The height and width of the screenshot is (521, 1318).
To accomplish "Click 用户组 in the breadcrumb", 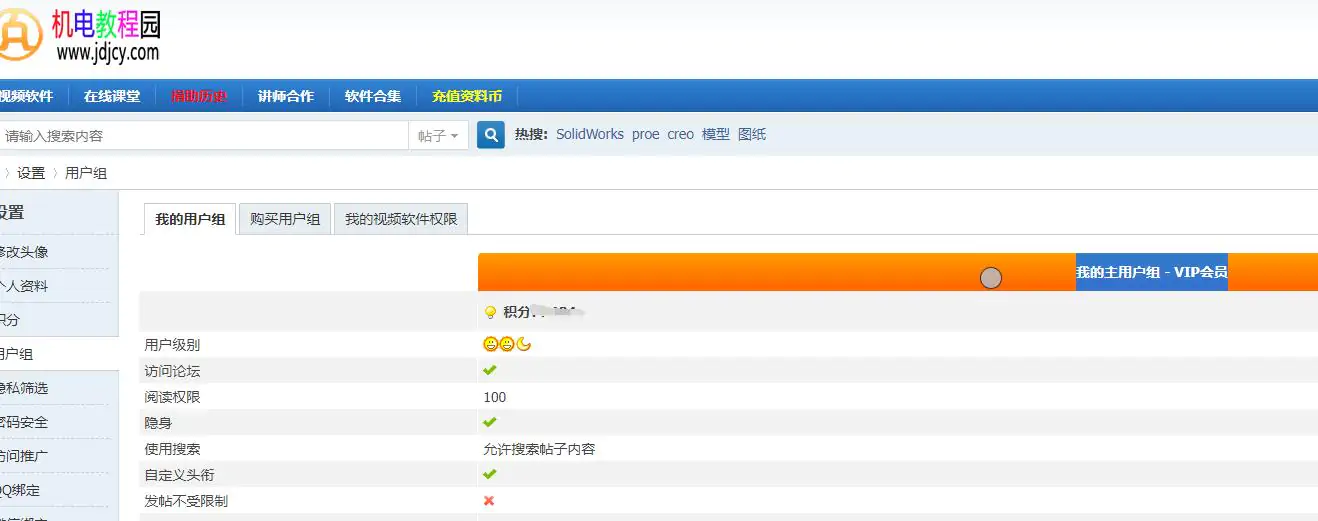I will coord(86,173).
